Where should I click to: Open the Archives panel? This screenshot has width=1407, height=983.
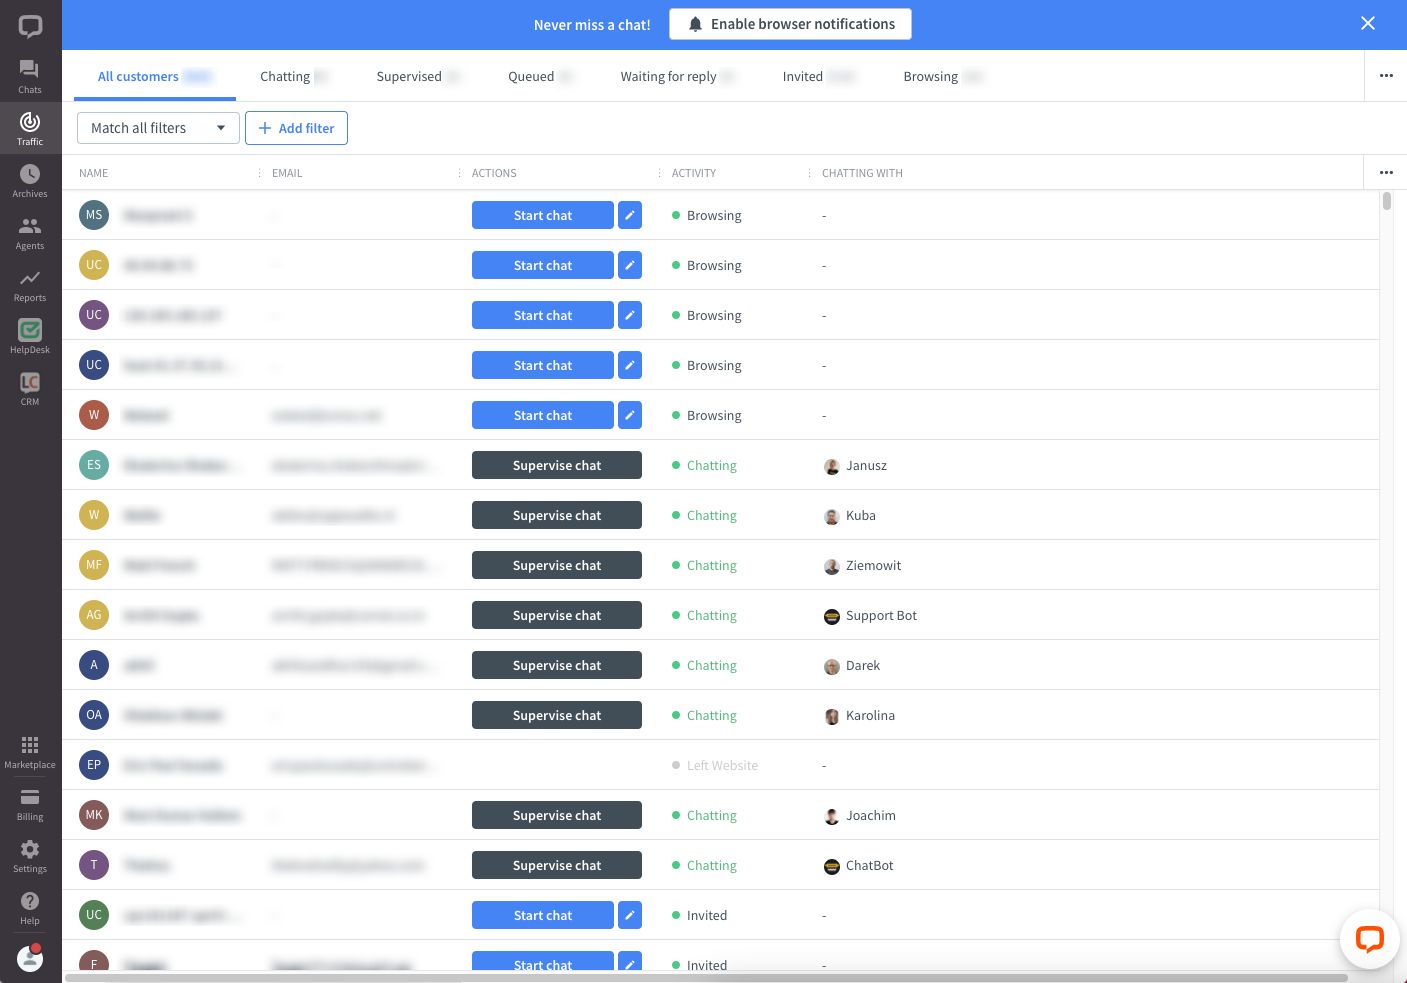(29, 180)
